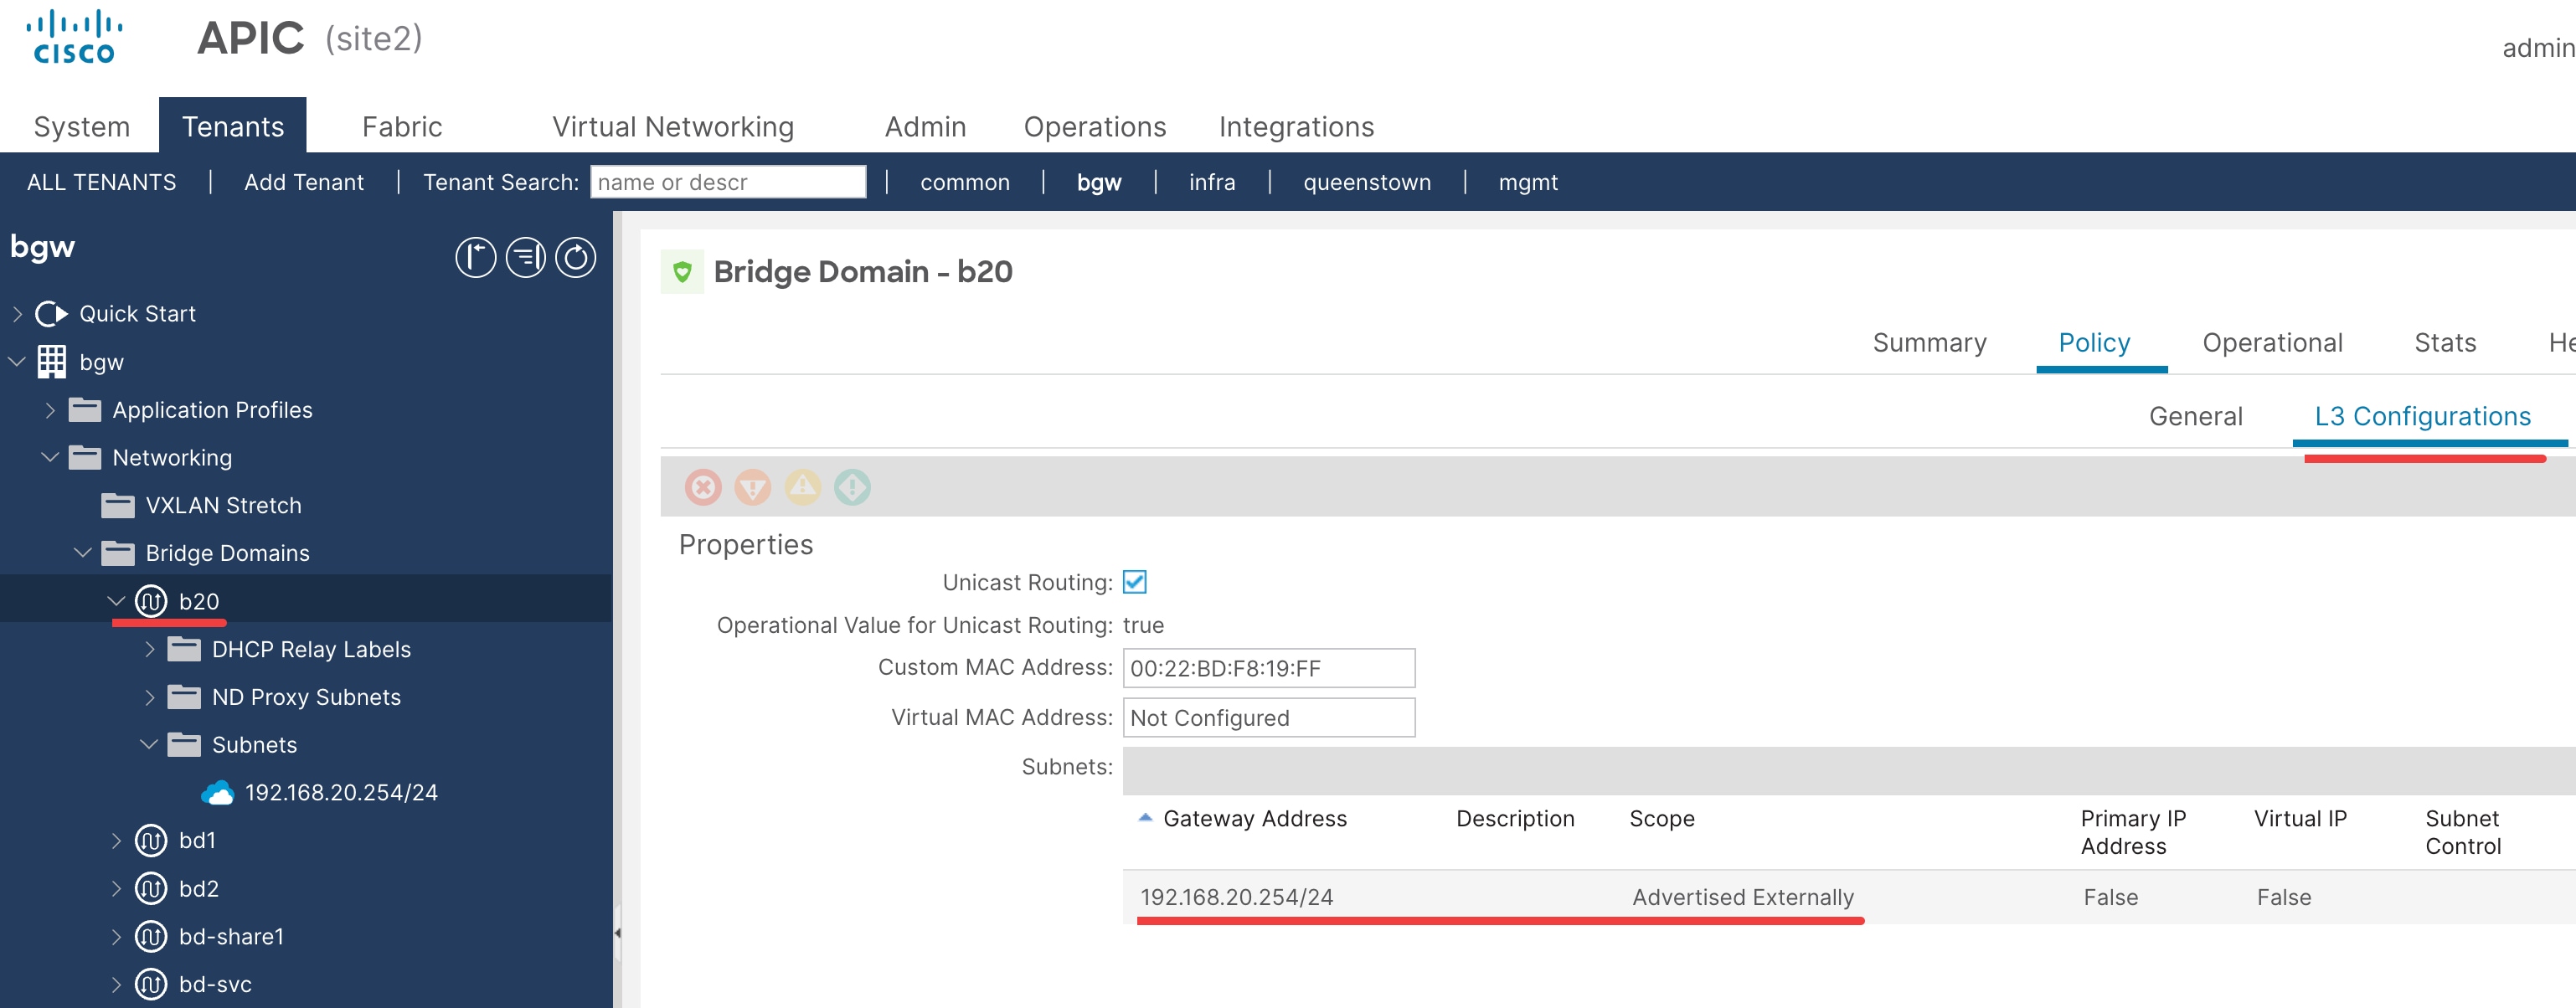Click the Subnets folder icon
Screen dimensions: 2576x1008
(184, 745)
